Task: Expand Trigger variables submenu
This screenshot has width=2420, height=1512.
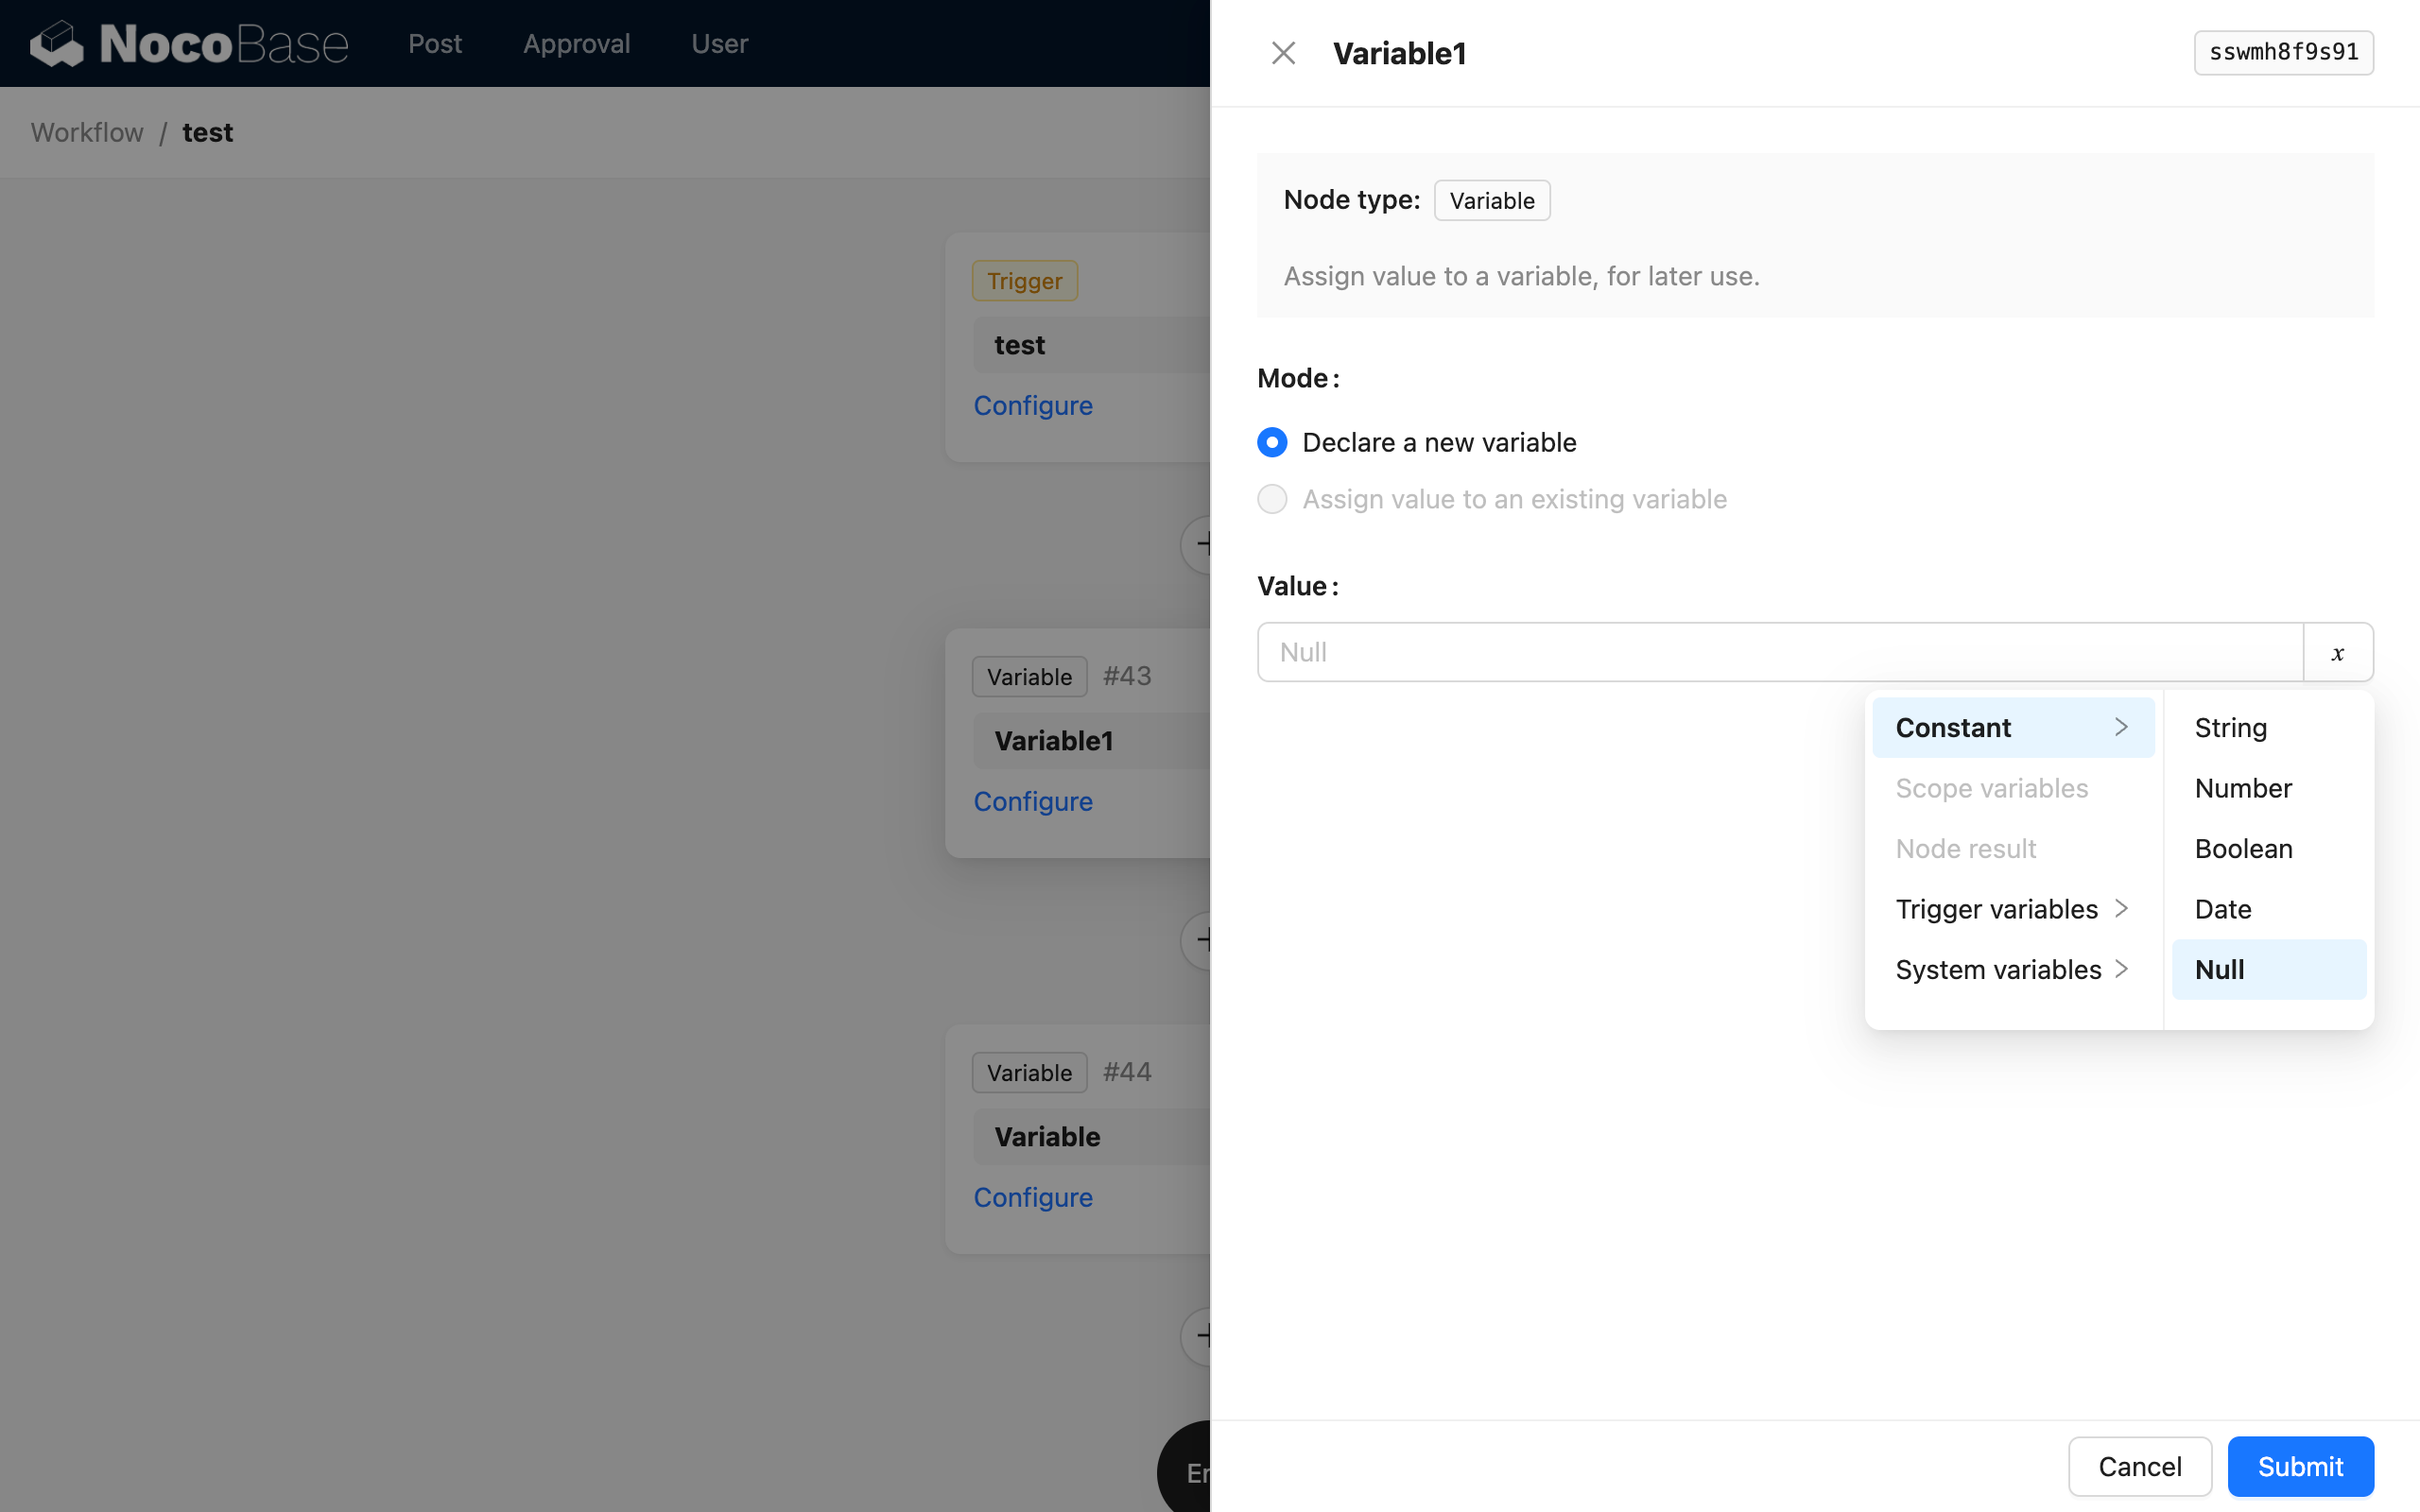Action: 2012,909
